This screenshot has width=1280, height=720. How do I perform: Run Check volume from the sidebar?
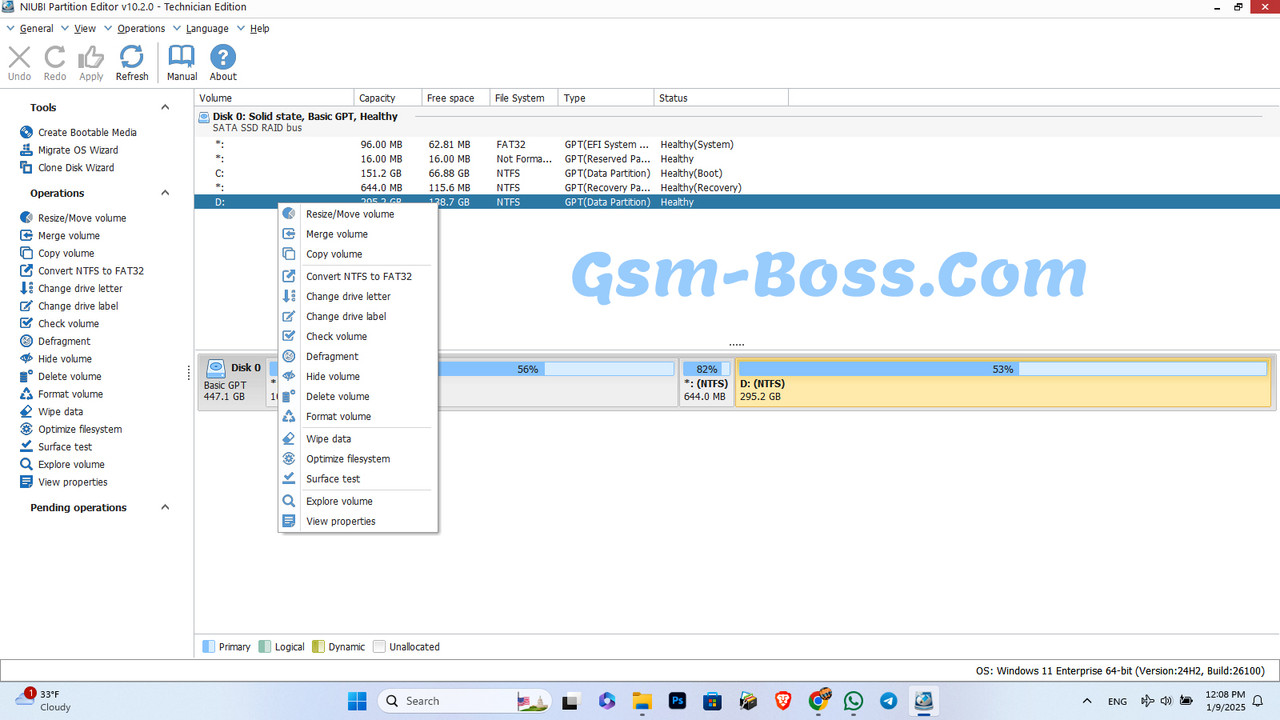[59, 324]
